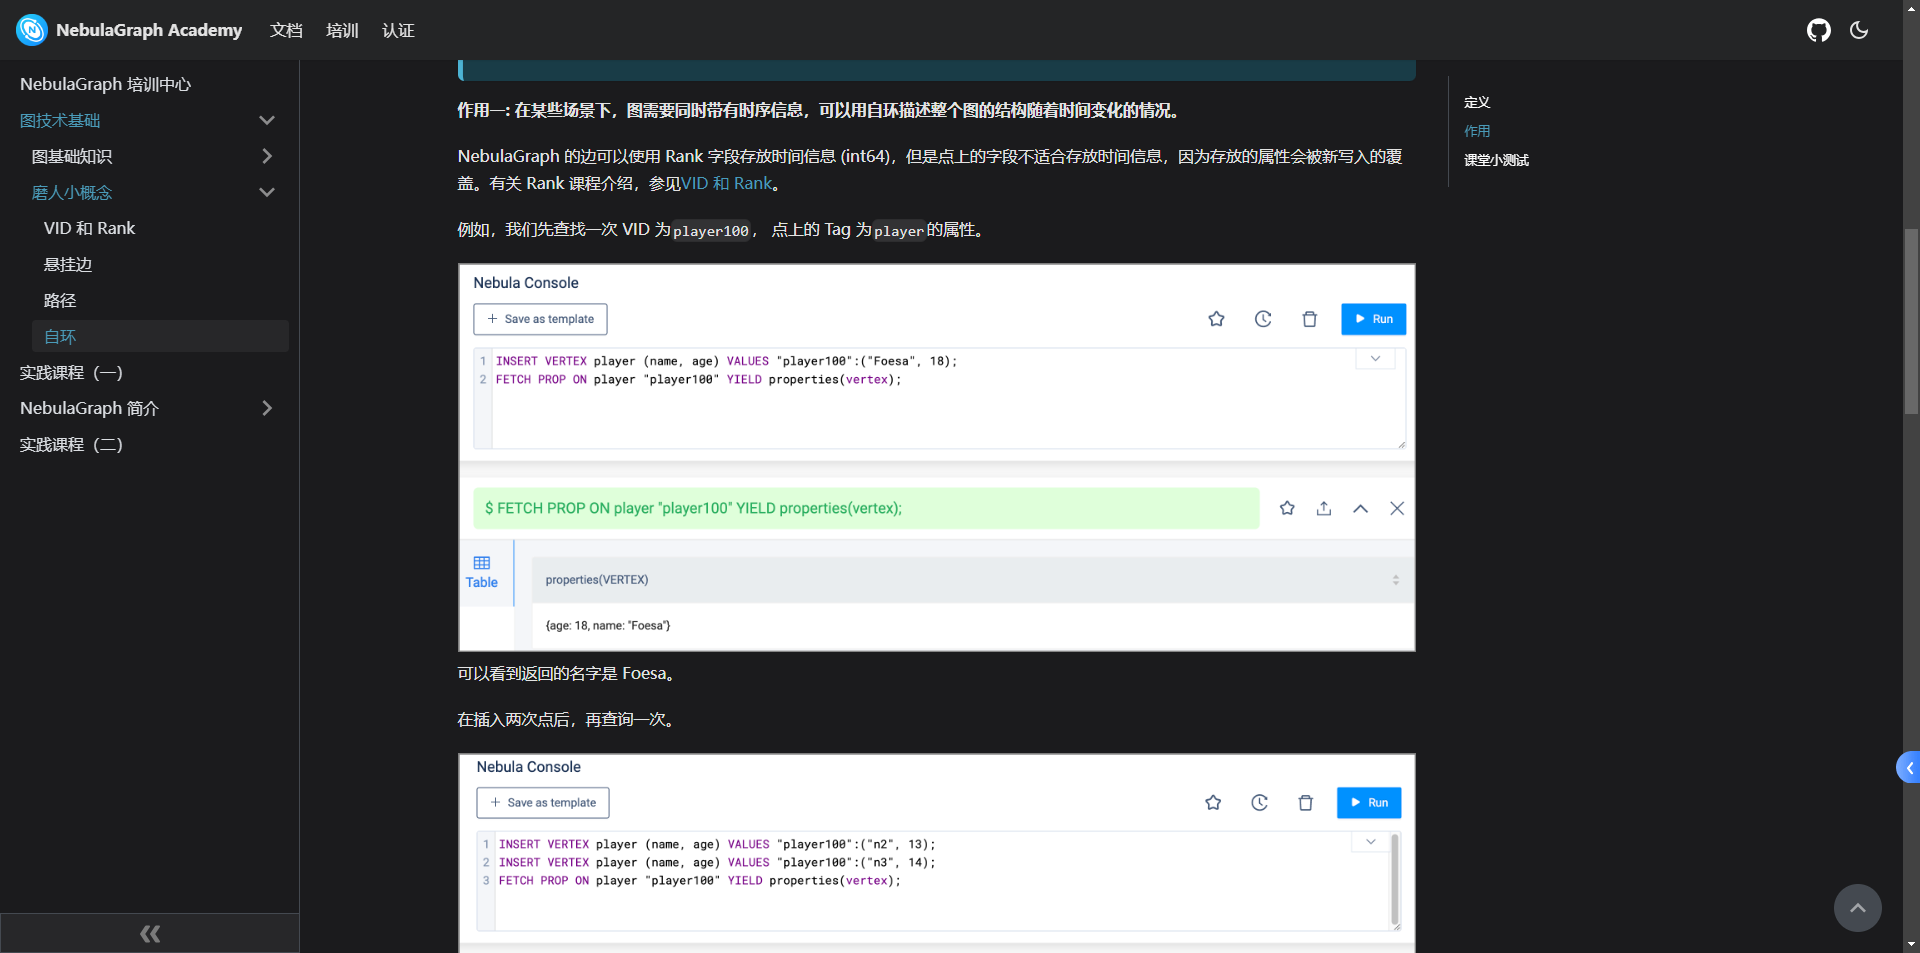Follow the VID 和 Rank inline link
This screenshot has width=1920, height=953.
click(727, 183)
